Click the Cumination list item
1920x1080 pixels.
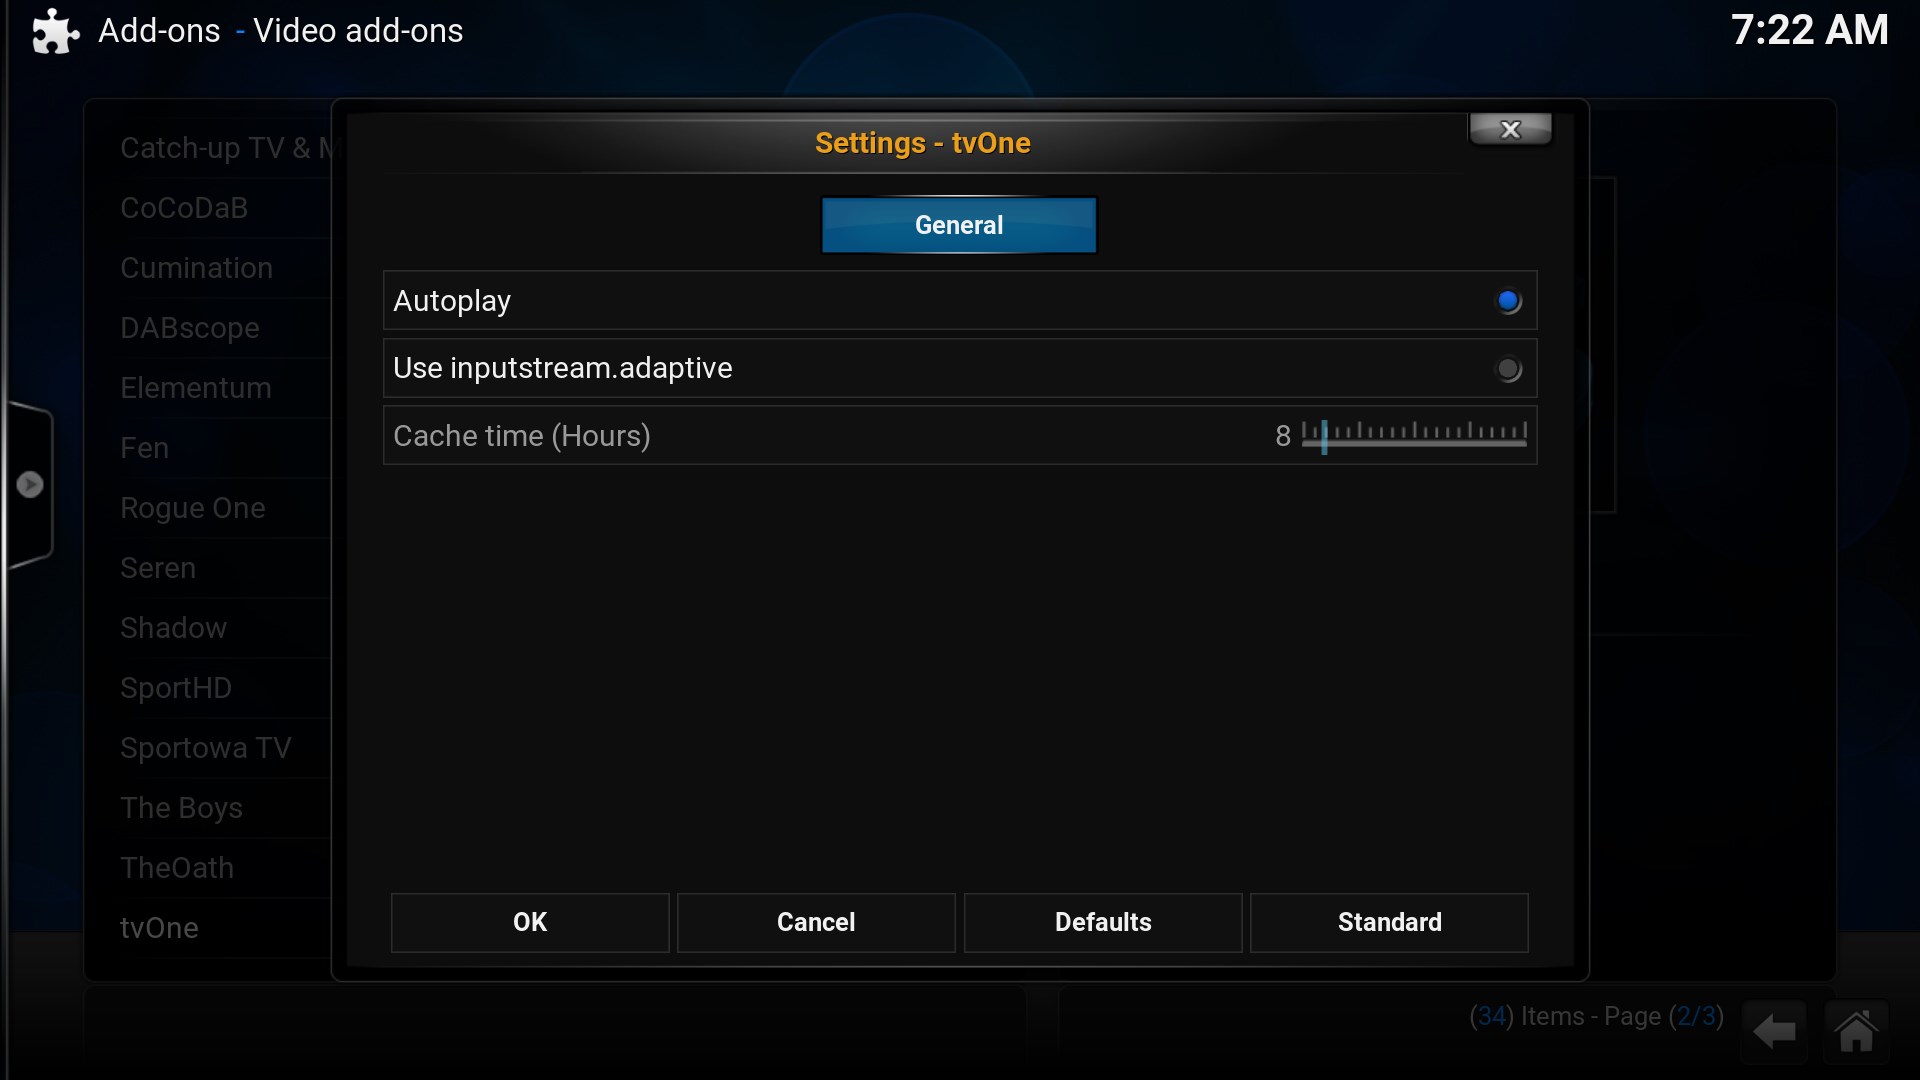pyautogui.click(x=196, y=268)
